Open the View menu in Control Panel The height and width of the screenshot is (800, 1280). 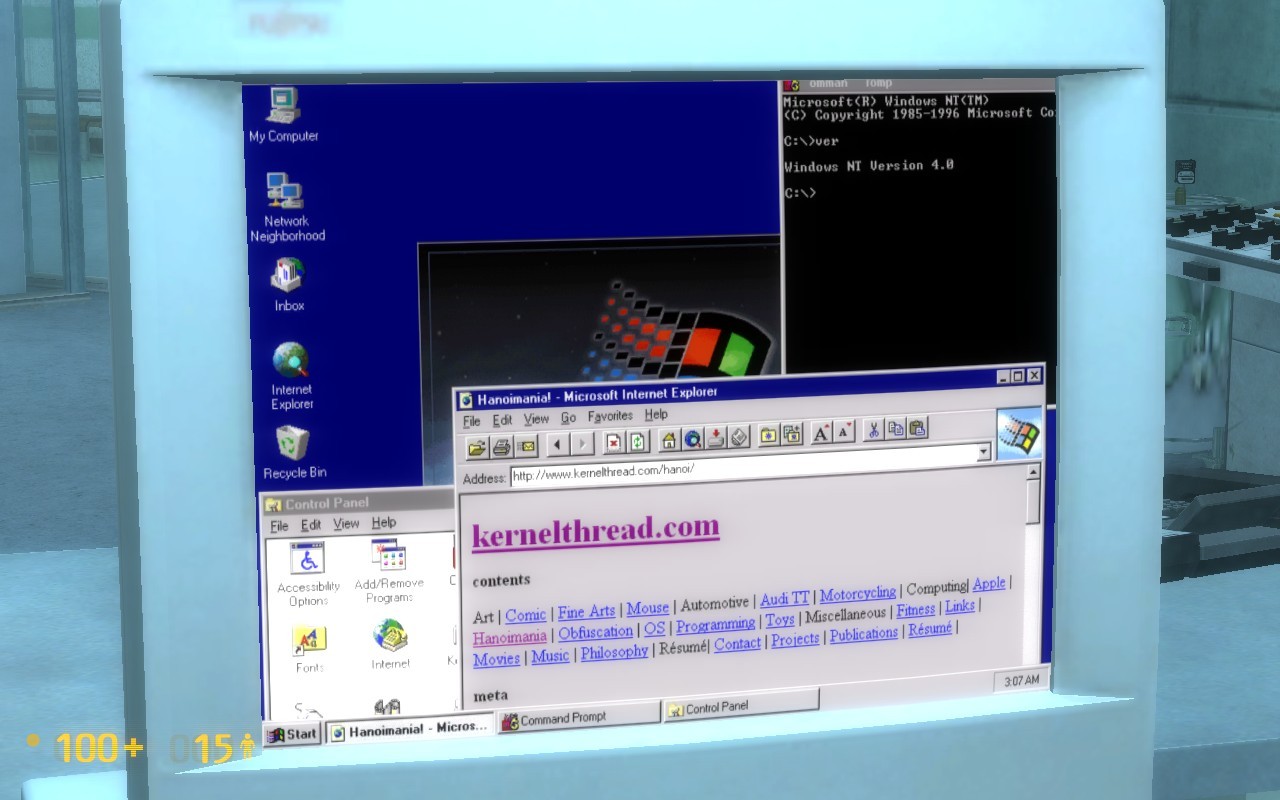pos(346,523)
